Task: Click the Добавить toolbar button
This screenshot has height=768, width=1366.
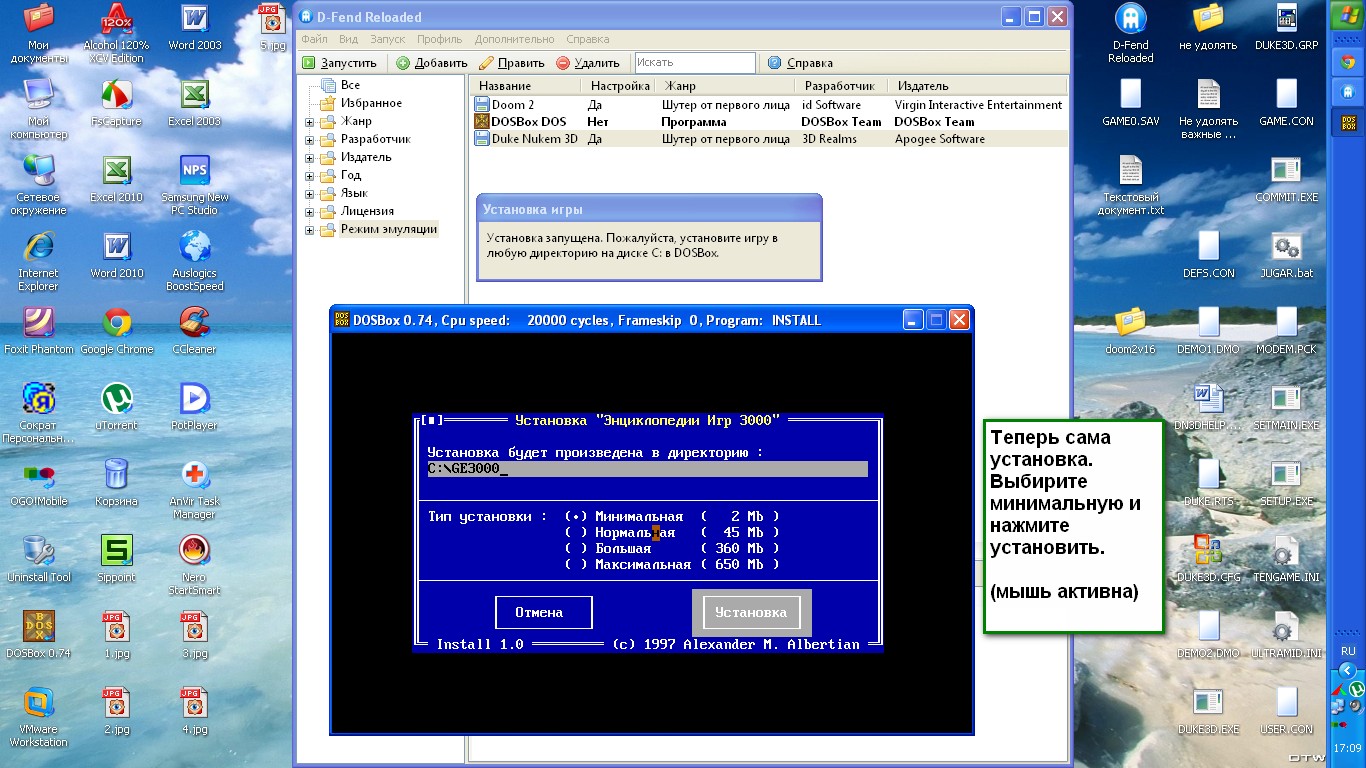Action: [432, 63]
